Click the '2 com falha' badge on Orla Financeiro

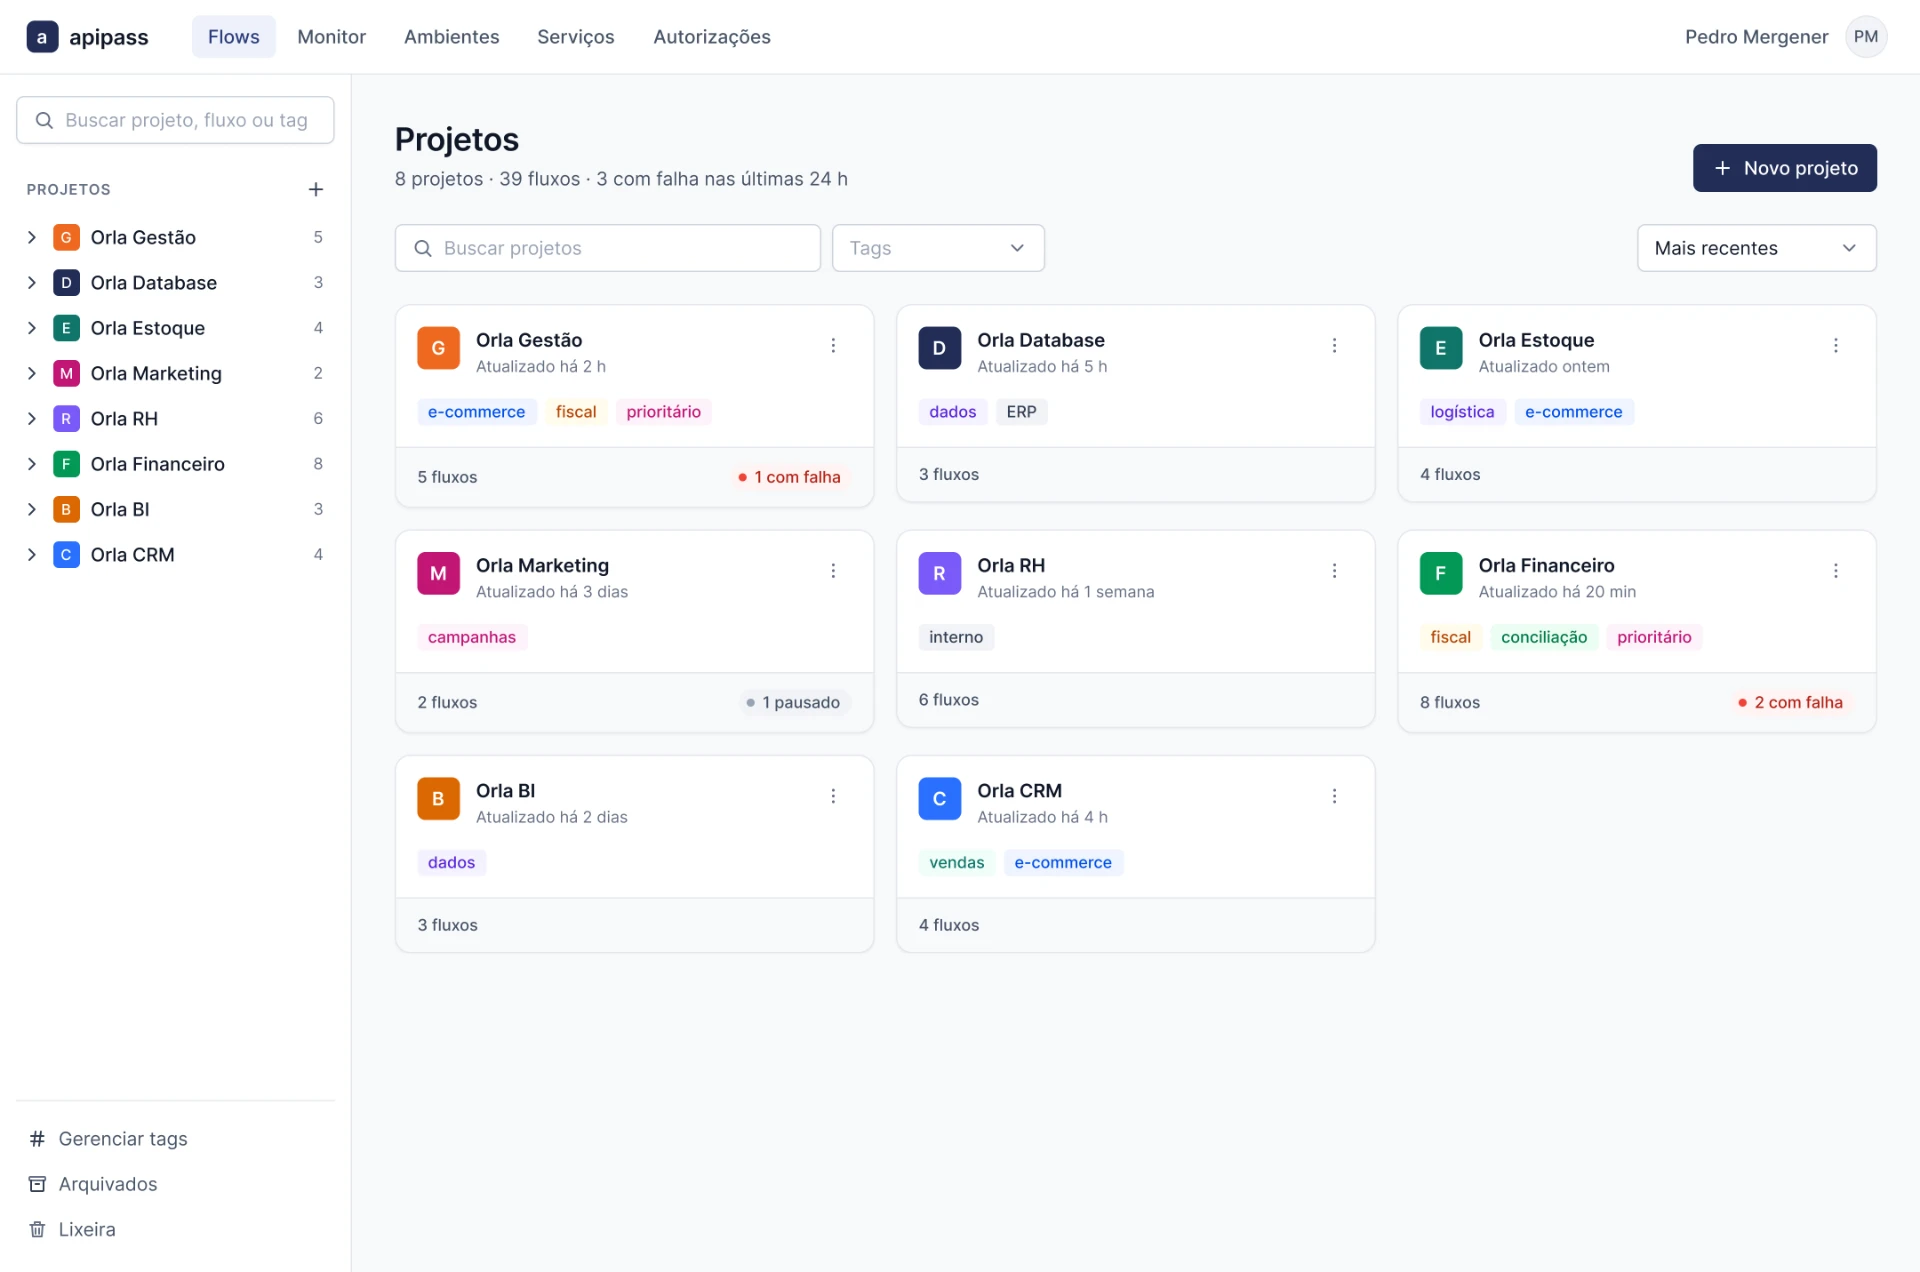pyautogui.click(x=1790, y=702)
